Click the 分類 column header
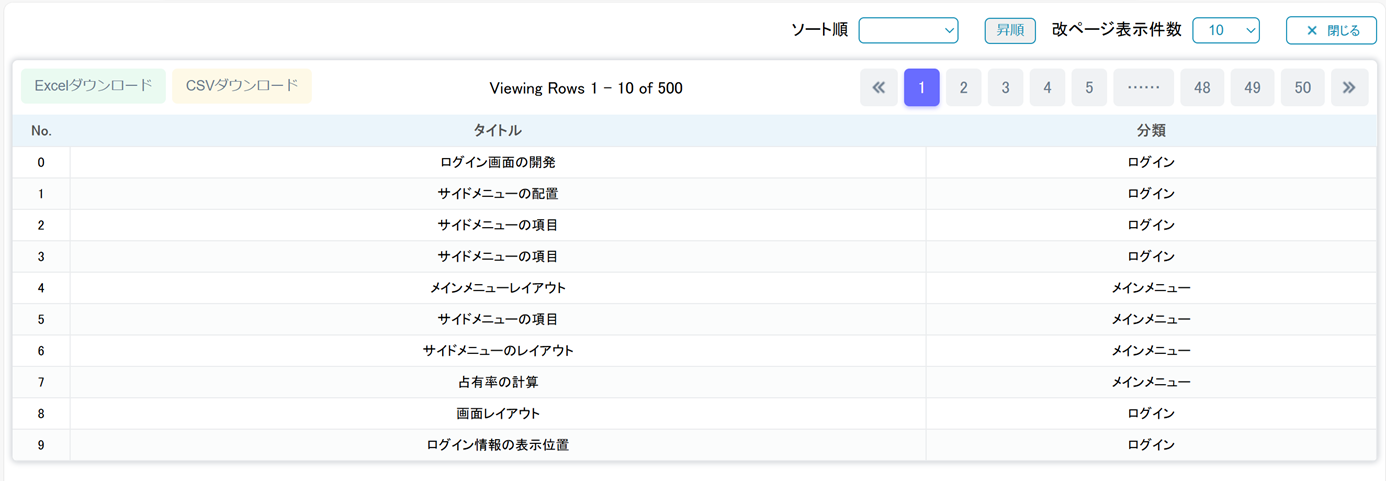This screenshot has width=1386, height=481. 1151,131
